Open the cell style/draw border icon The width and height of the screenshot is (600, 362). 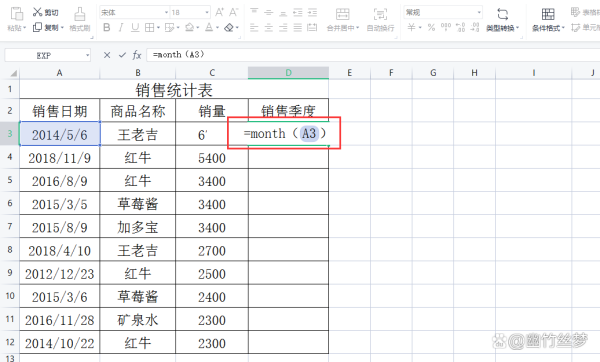169,28
